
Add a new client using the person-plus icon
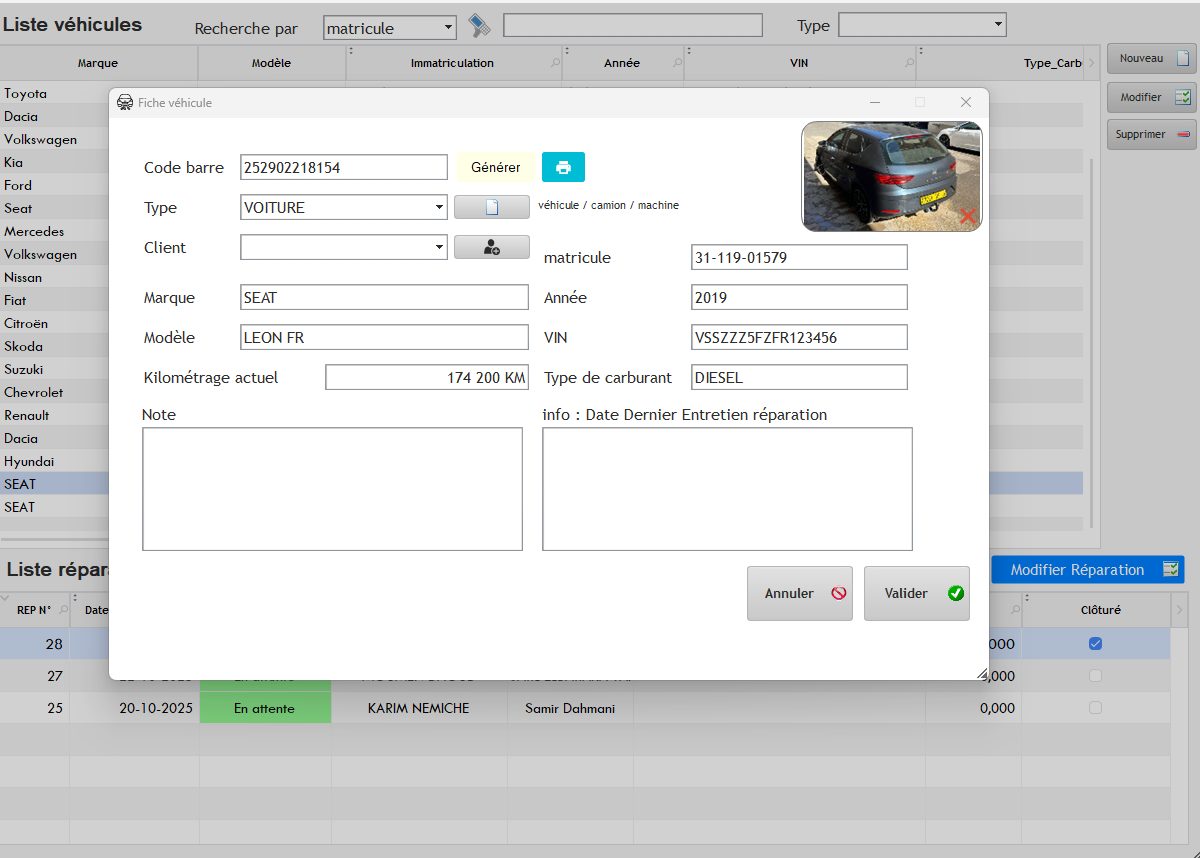pos(491,247)
